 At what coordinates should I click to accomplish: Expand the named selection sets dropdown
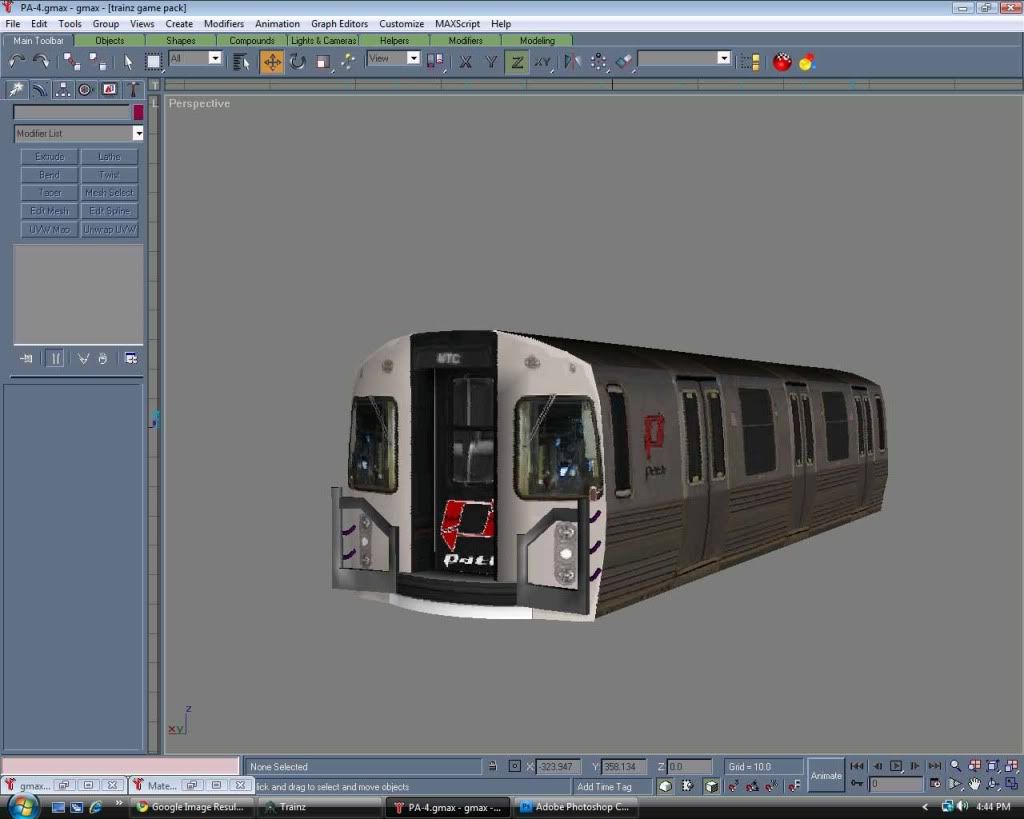(724, 58)
